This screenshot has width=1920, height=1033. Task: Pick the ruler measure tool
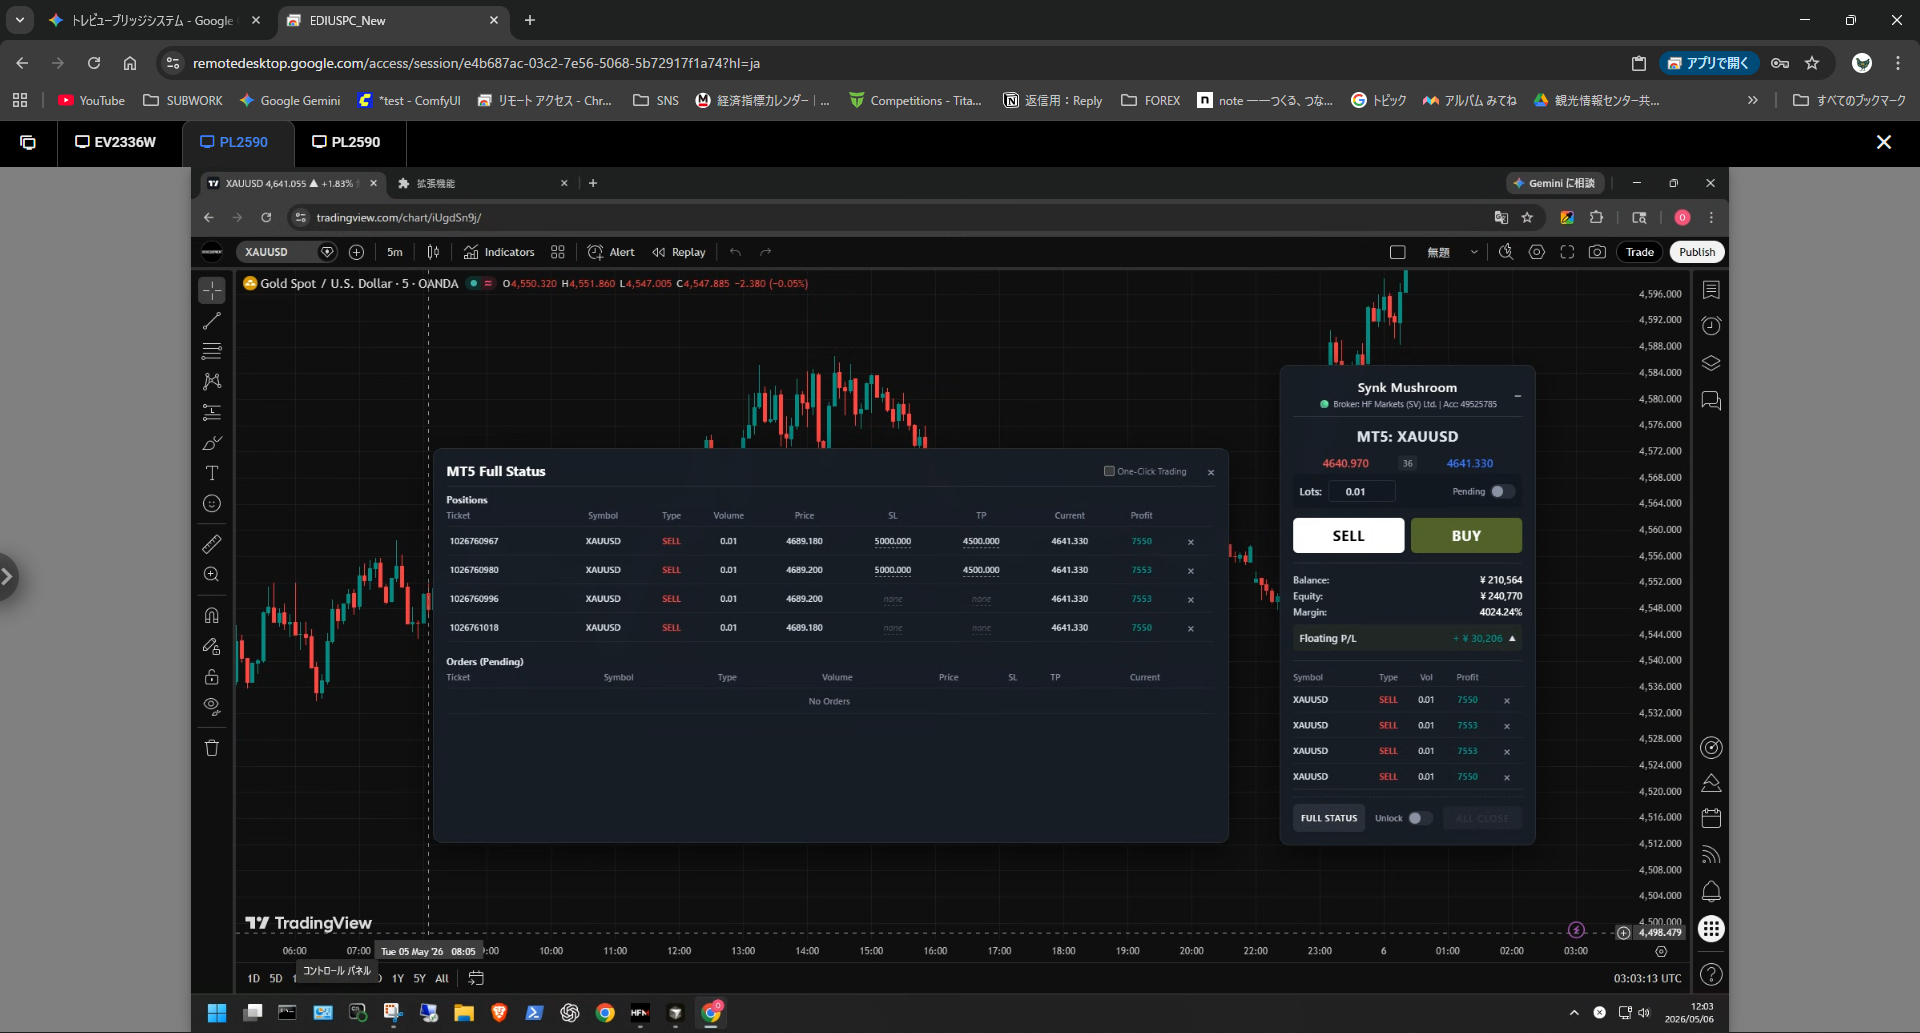212,544
